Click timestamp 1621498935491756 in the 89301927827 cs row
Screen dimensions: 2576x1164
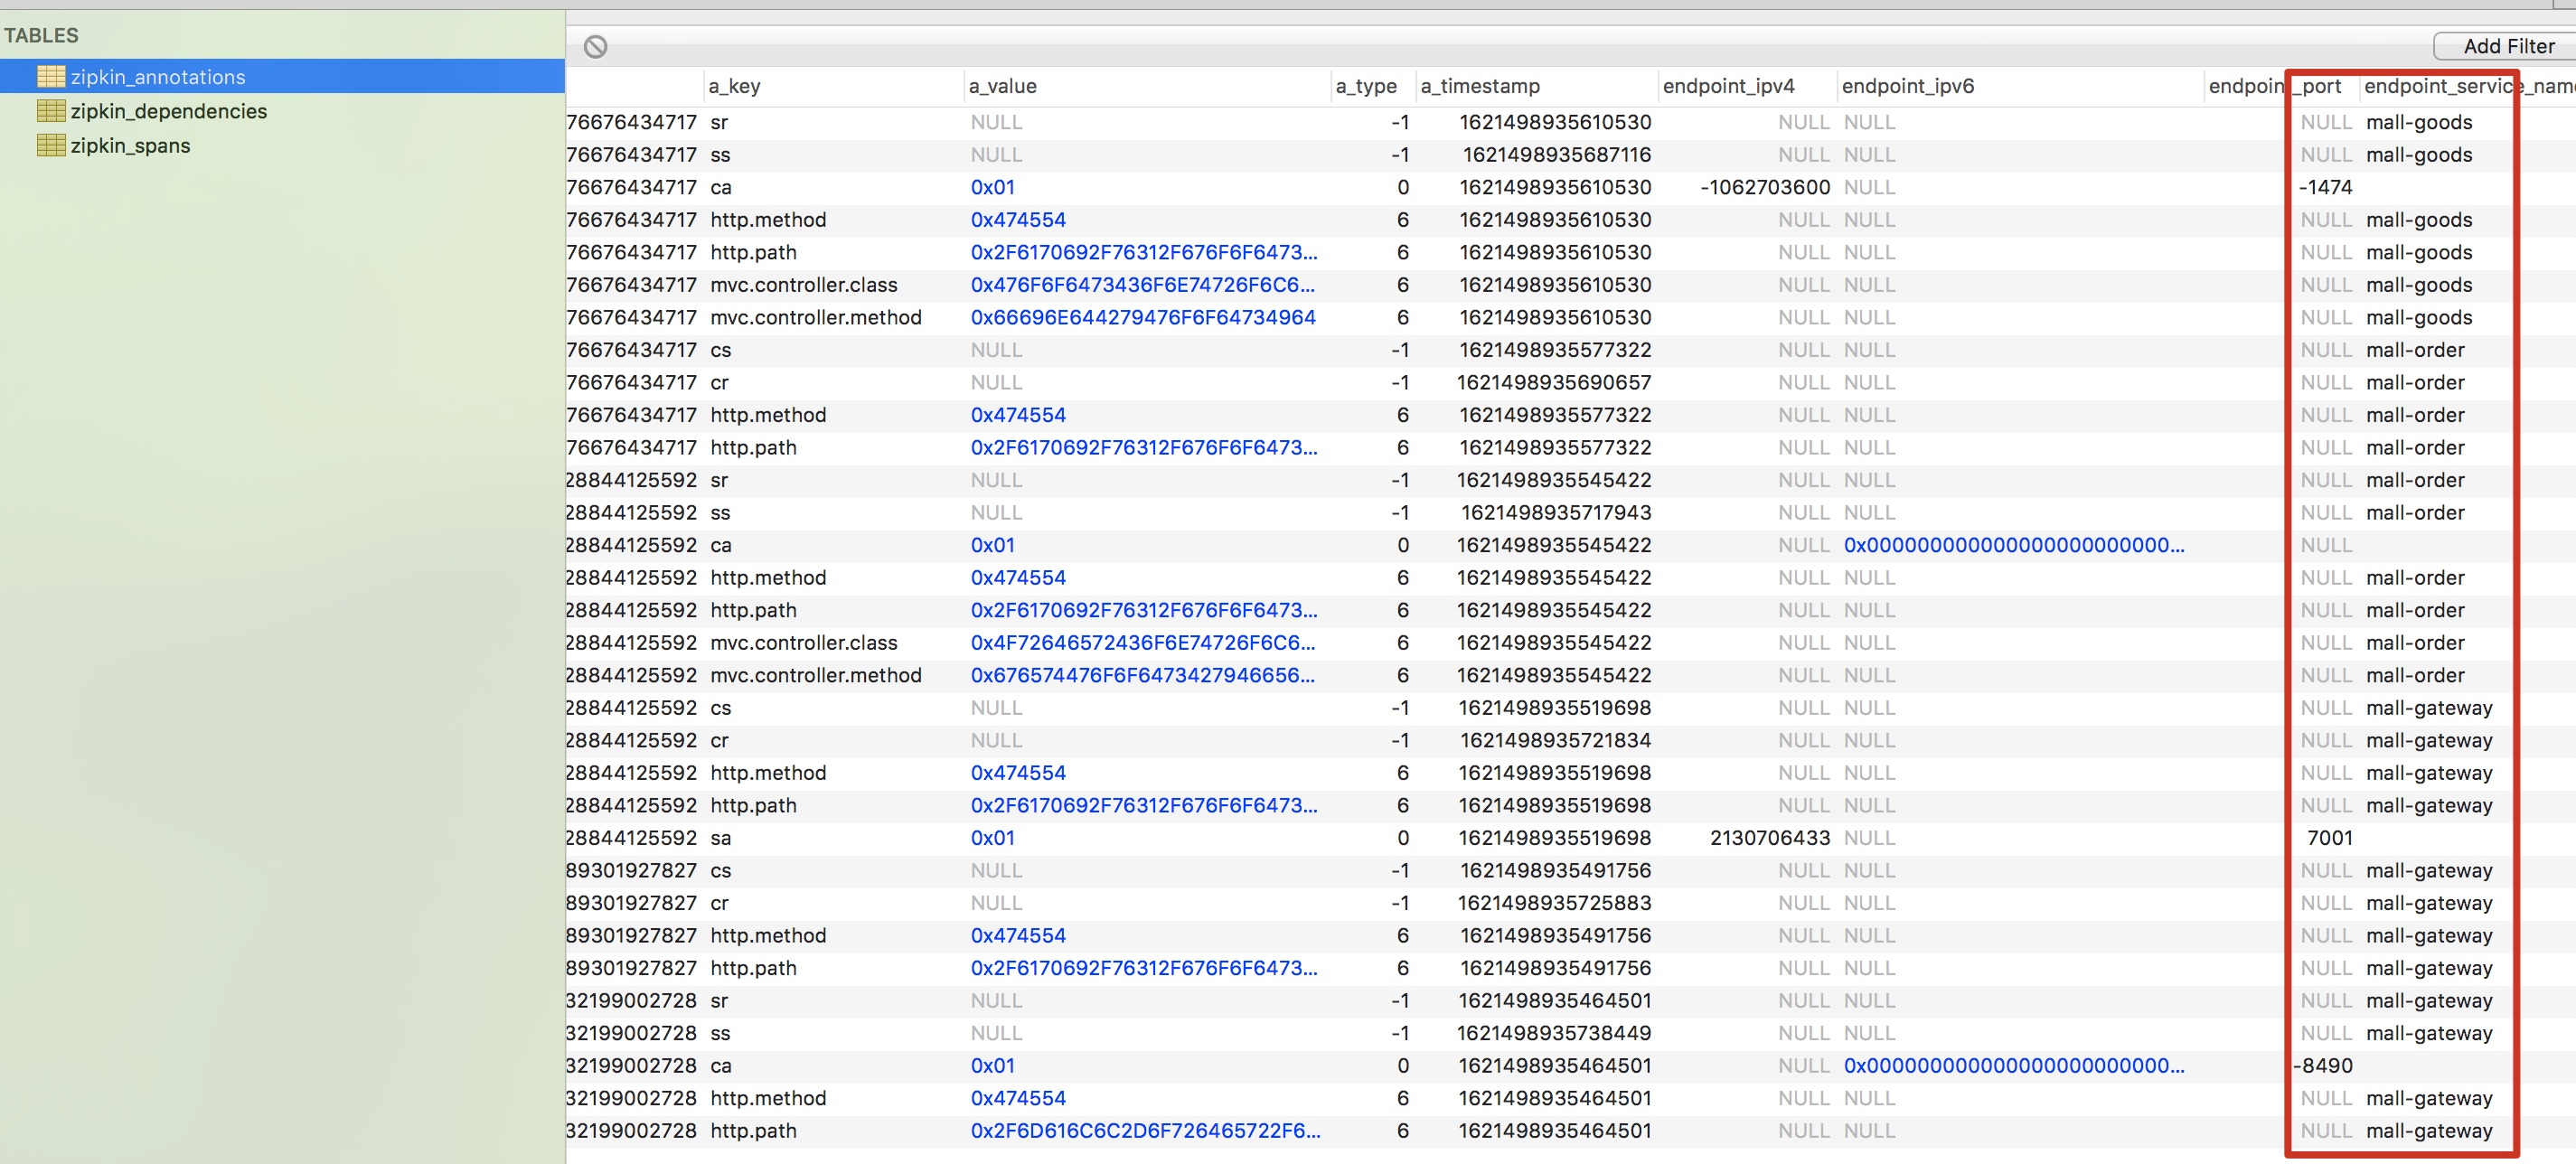pyautogui.click(x=1556, y=871)
